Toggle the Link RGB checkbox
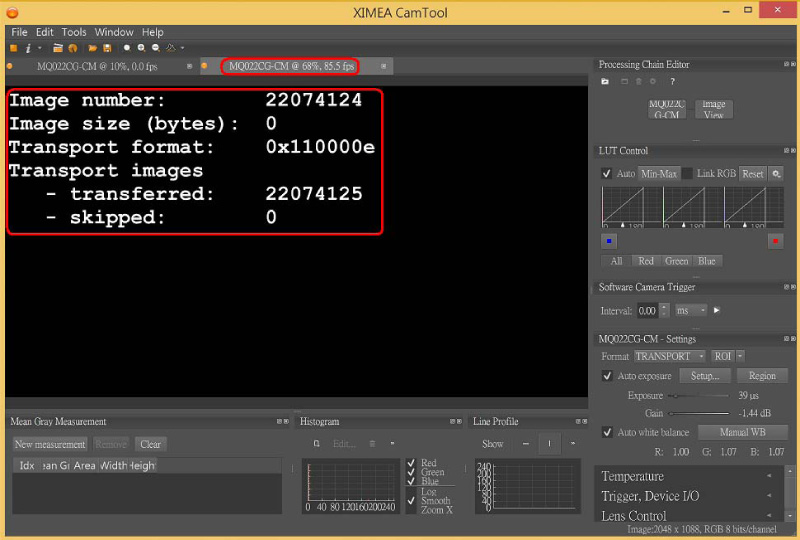The image size is (800, 540). pyautogui.click(x=688, y=174)
